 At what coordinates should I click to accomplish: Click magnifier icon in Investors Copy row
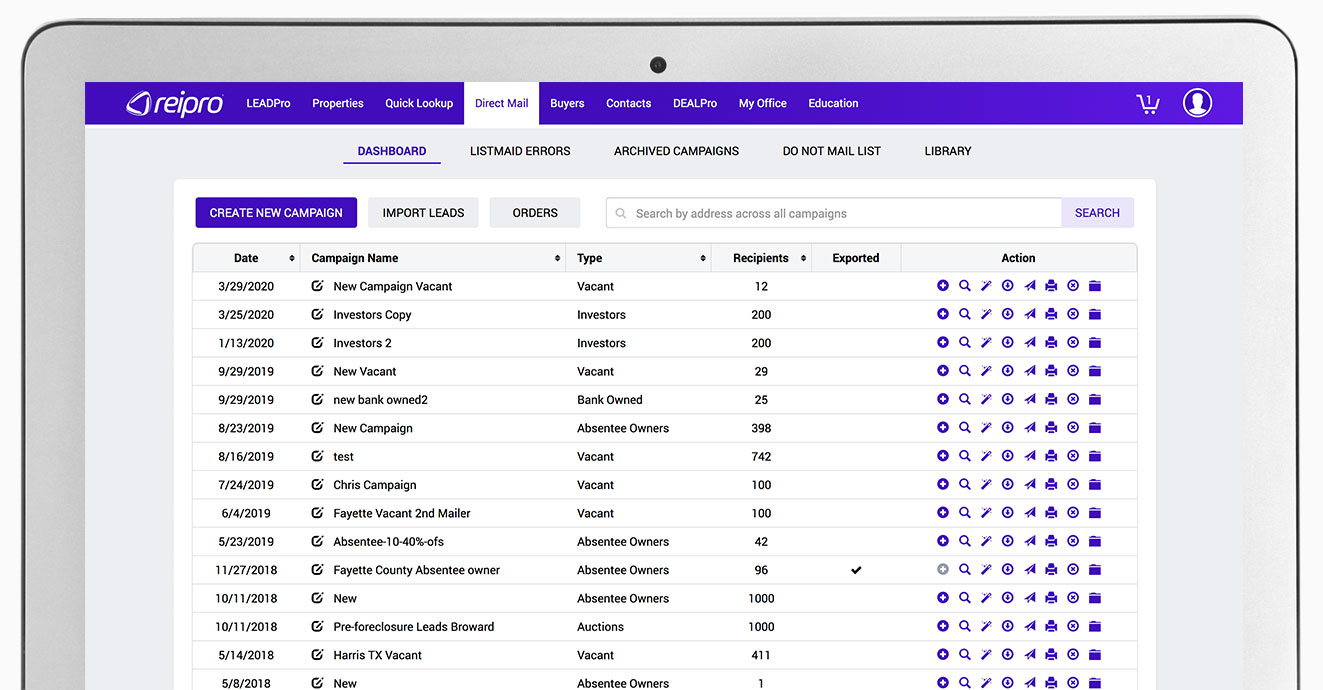964,314
